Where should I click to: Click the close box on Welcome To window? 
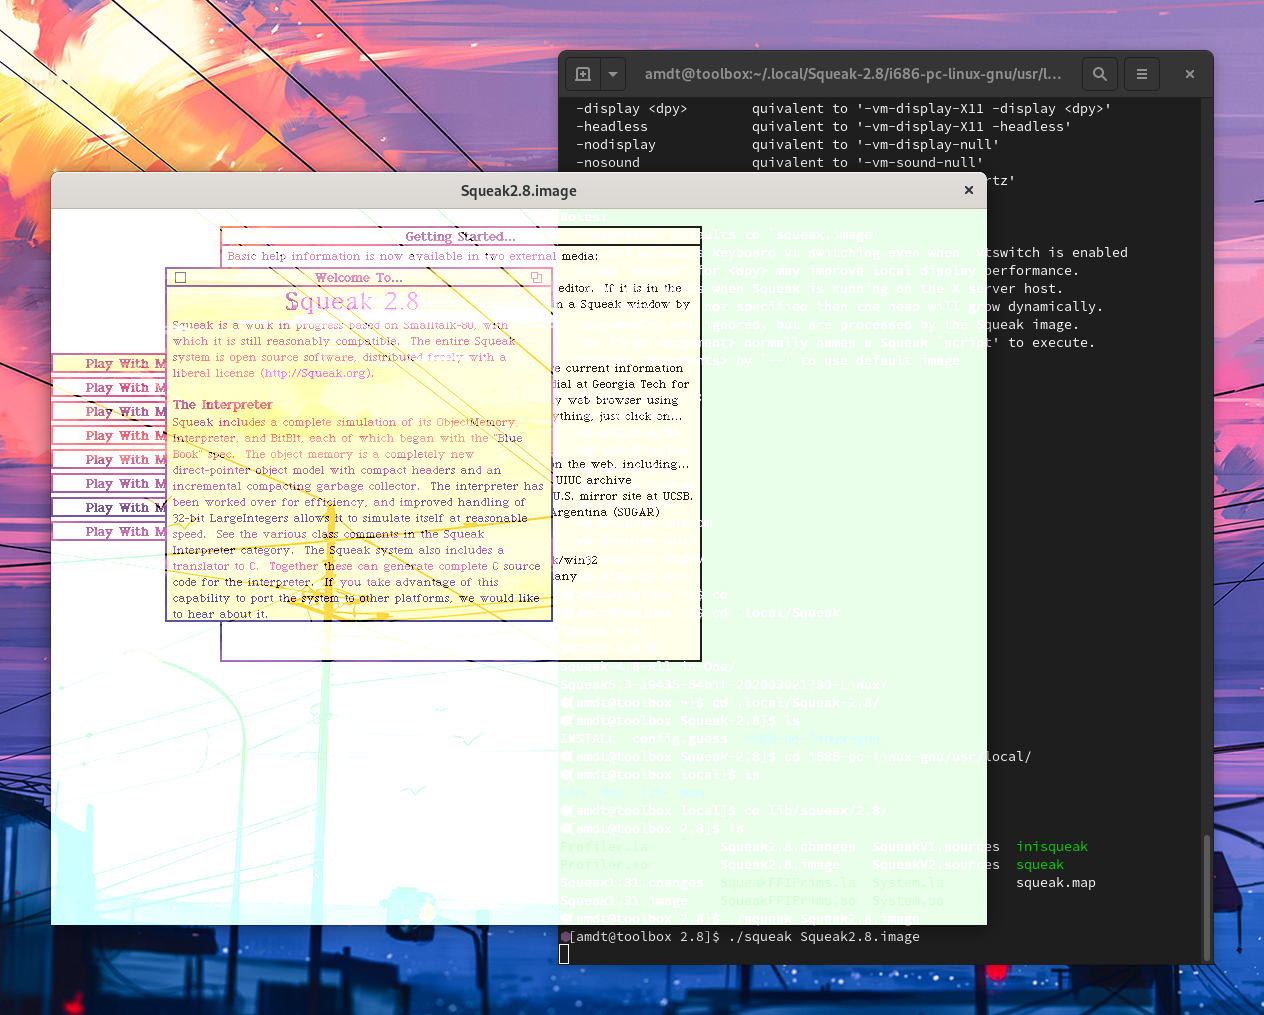180,278
